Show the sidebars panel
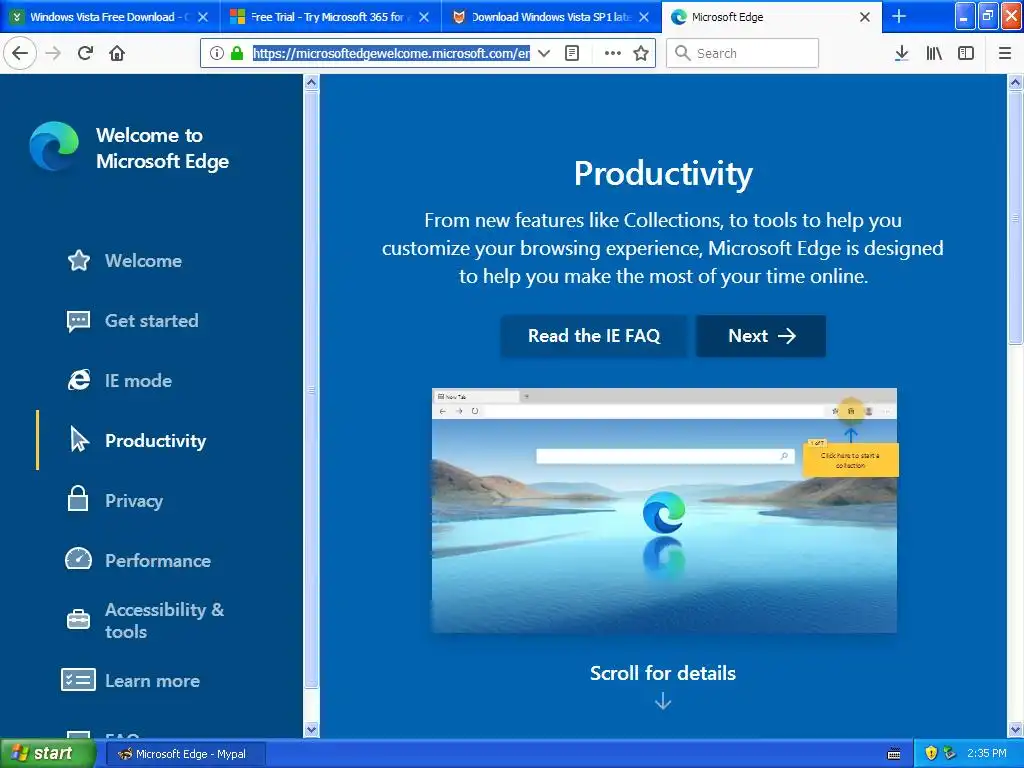The image size is (1024, 768). click(966, 53)
